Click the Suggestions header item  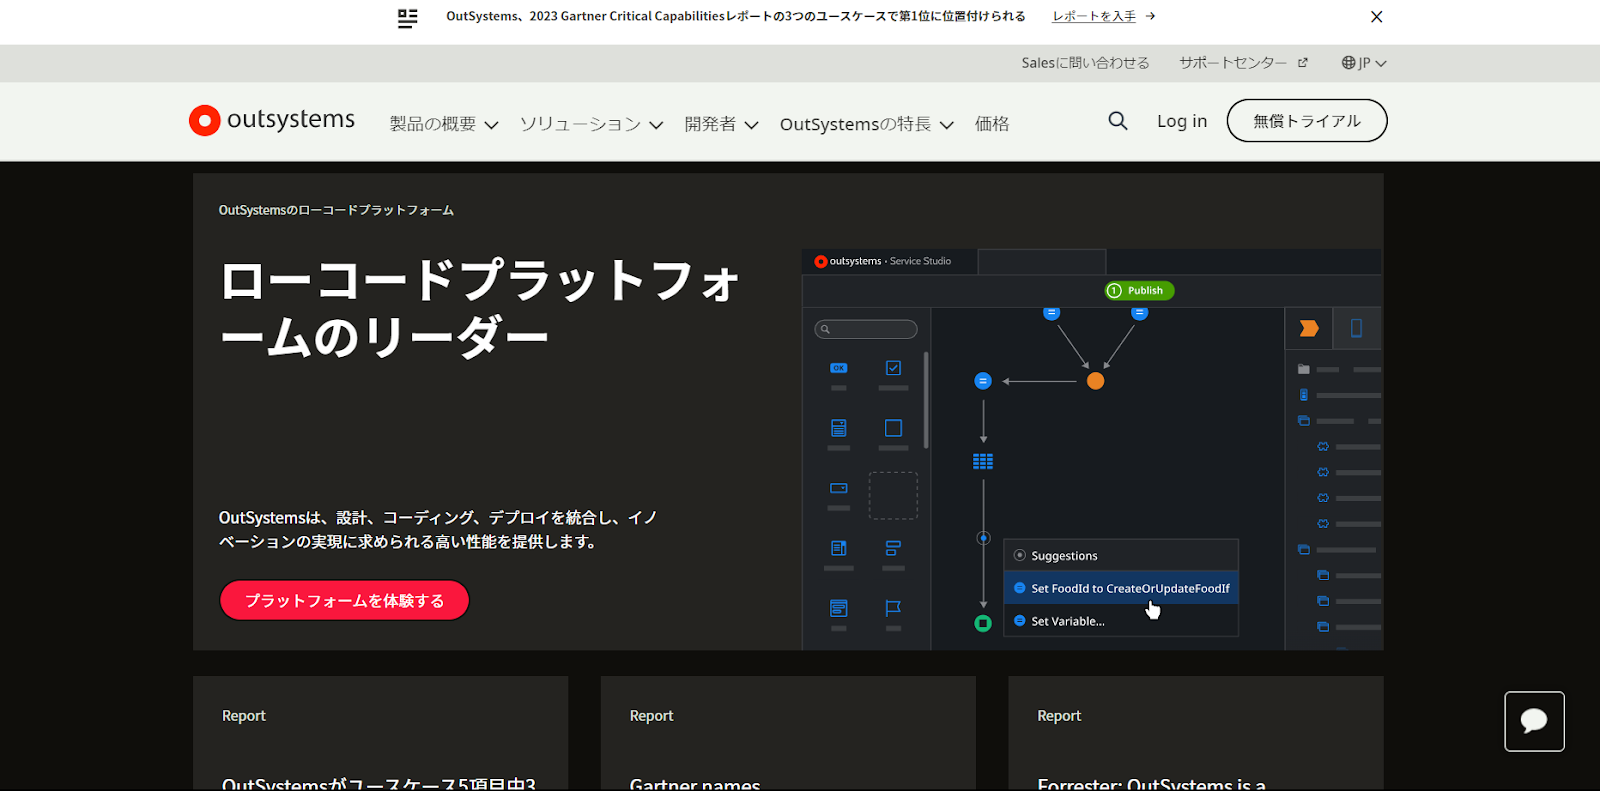click(x=1121, y=556)
